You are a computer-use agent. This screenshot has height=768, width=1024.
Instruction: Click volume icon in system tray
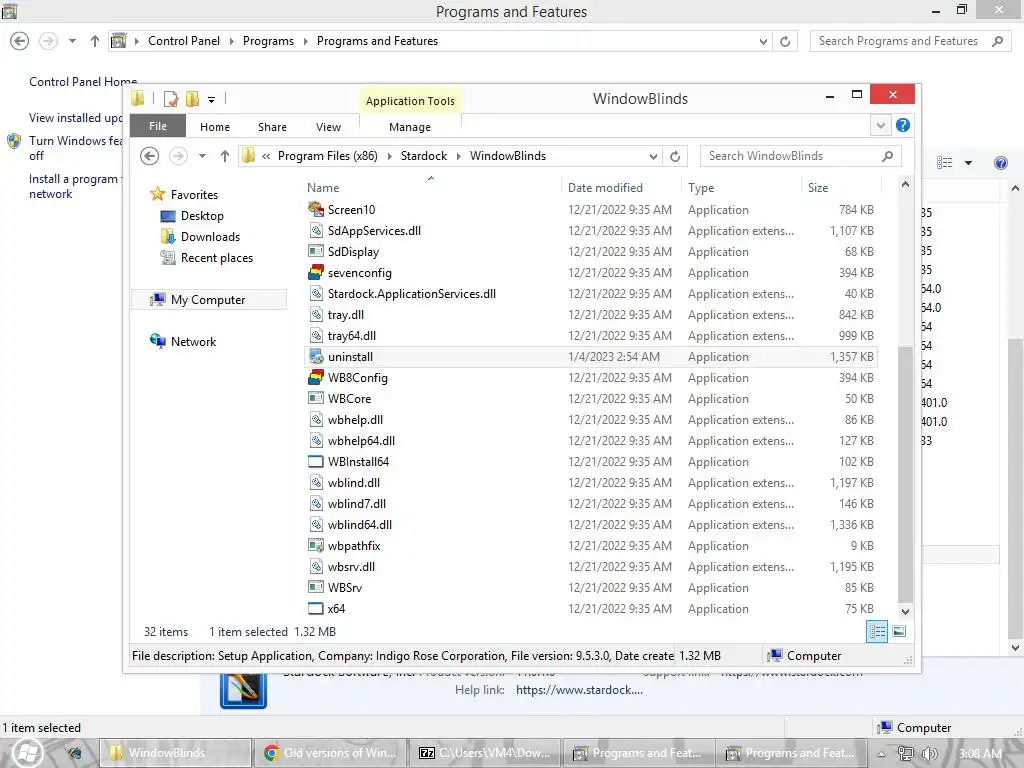point(928,754)
